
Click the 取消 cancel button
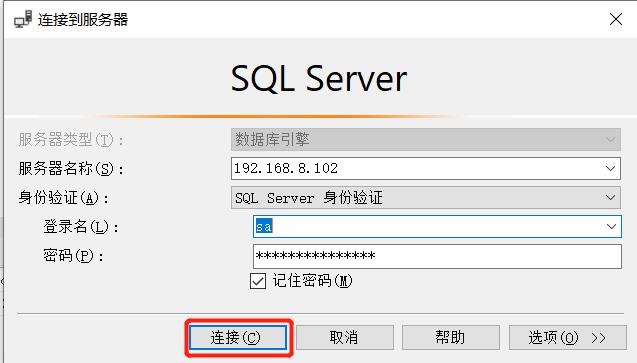click(344, 337)
